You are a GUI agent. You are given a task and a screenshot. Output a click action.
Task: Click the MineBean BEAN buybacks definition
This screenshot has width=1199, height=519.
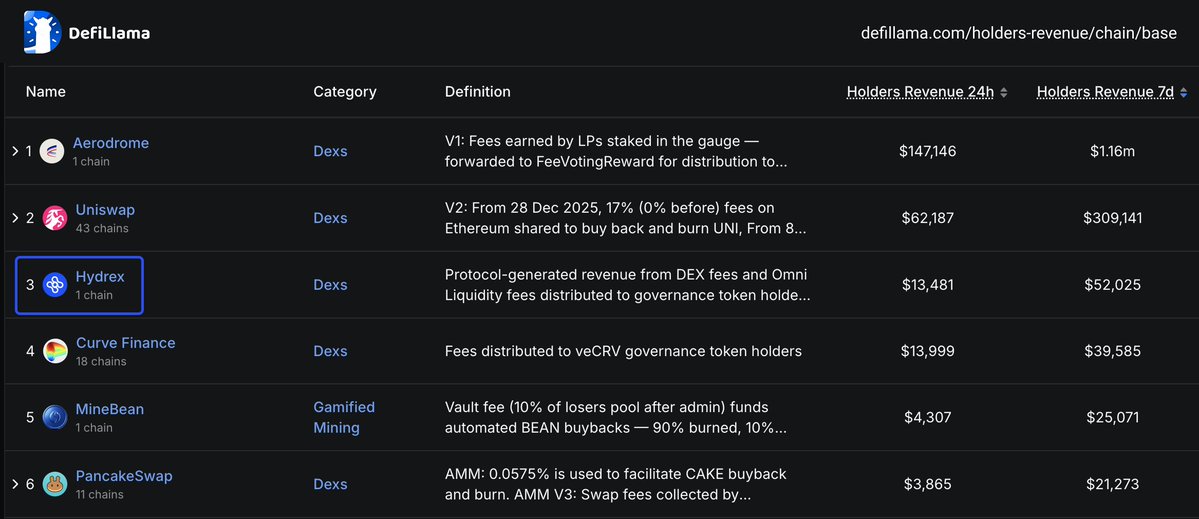[x=616, y=417]
